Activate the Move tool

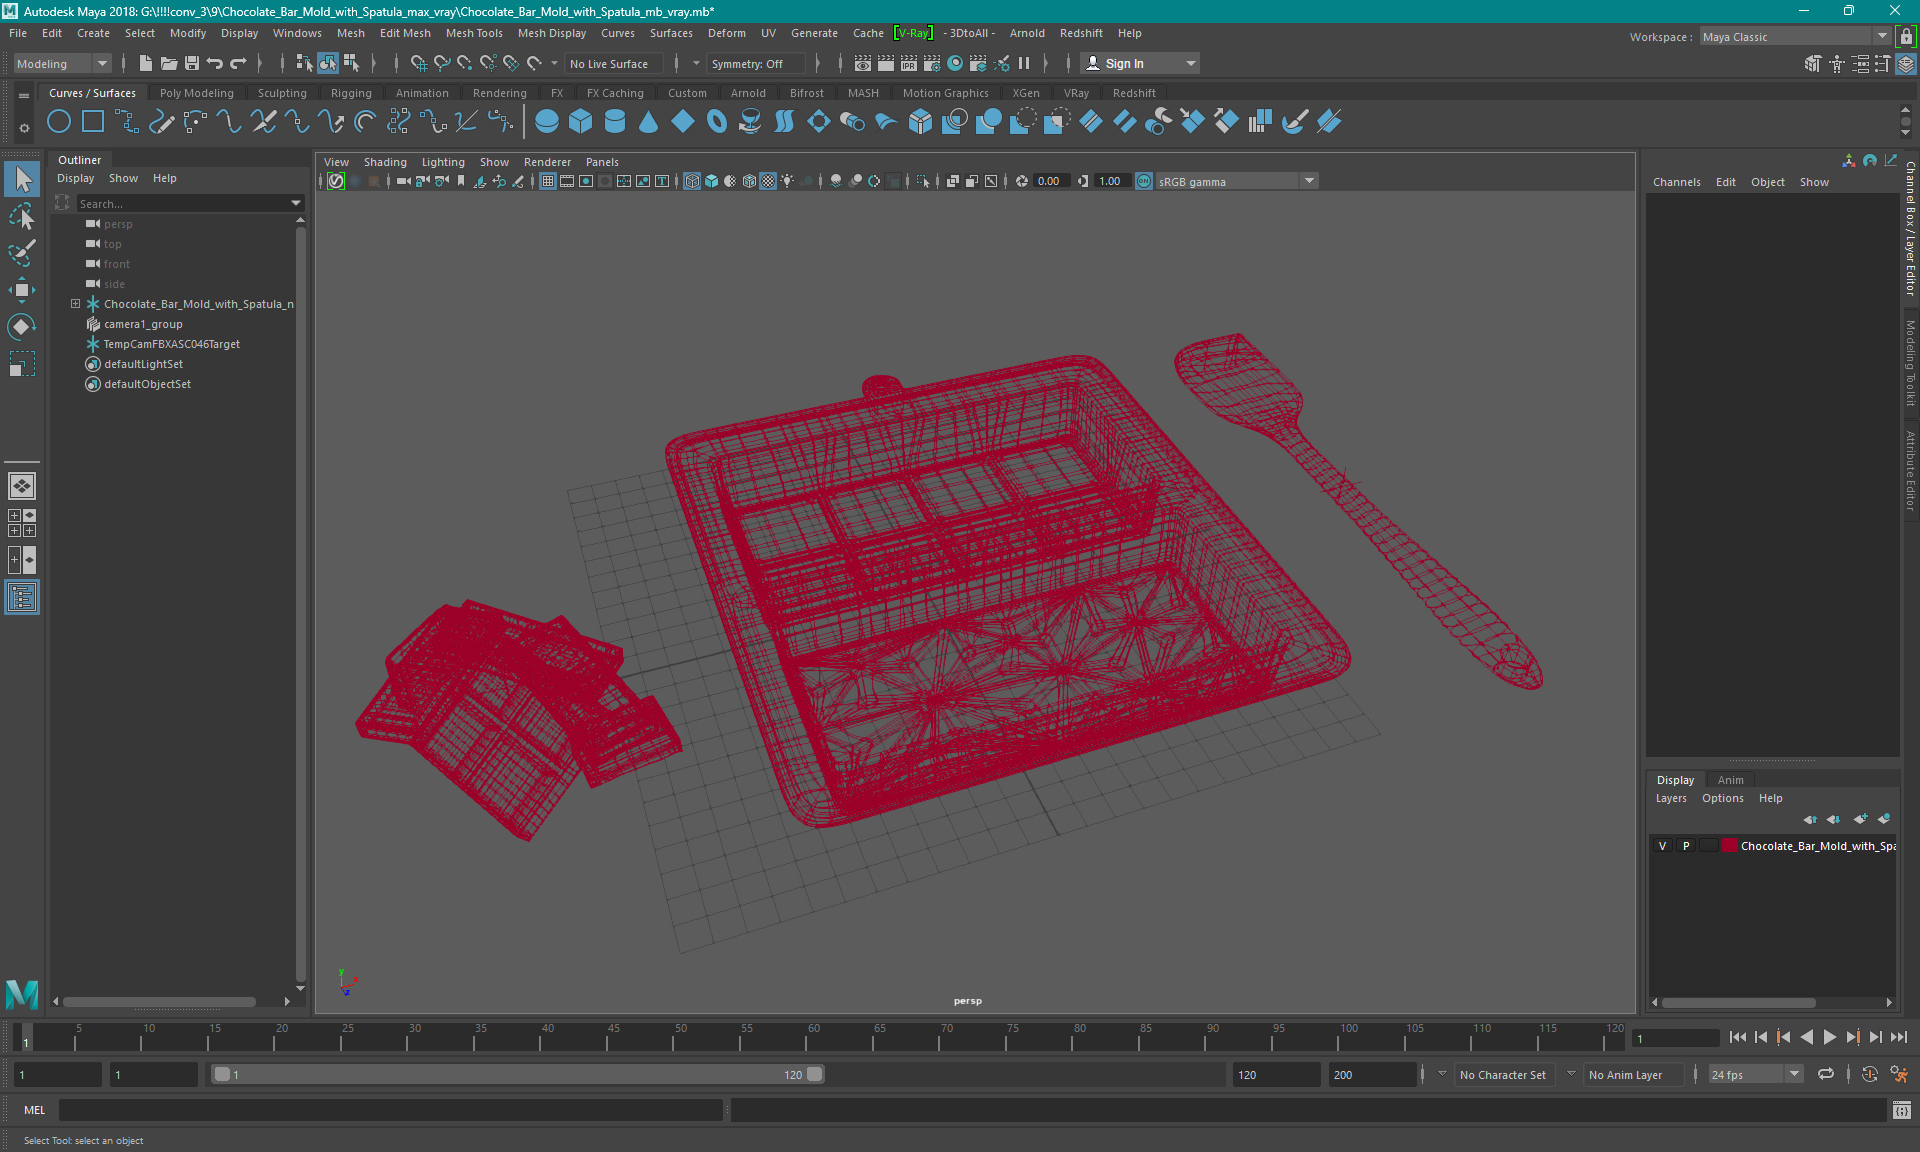click(22, 290)
